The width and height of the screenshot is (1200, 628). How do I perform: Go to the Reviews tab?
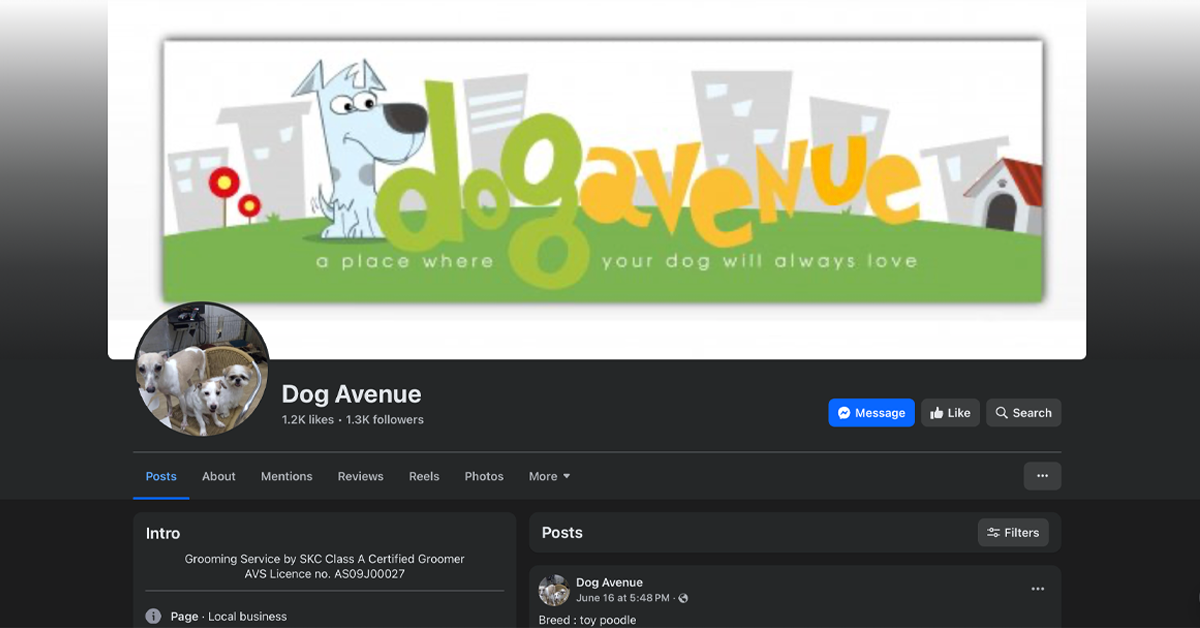coord(361,476)
